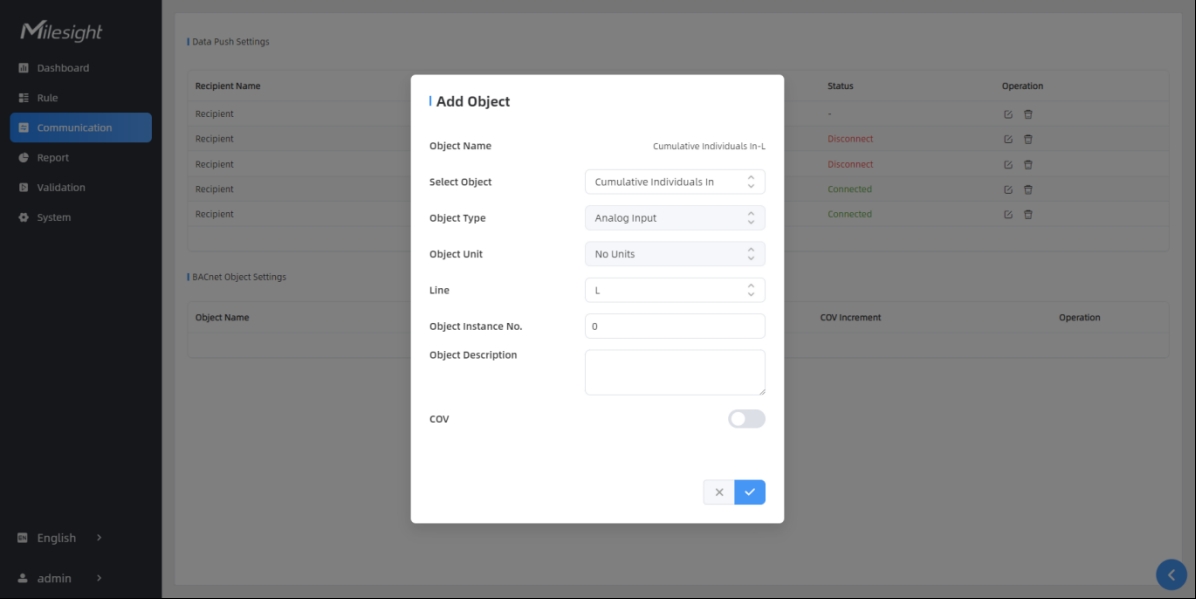1196x599 pixels.
Task: Click the Validation sidebar icon
Action: click(x=24, y=188)
